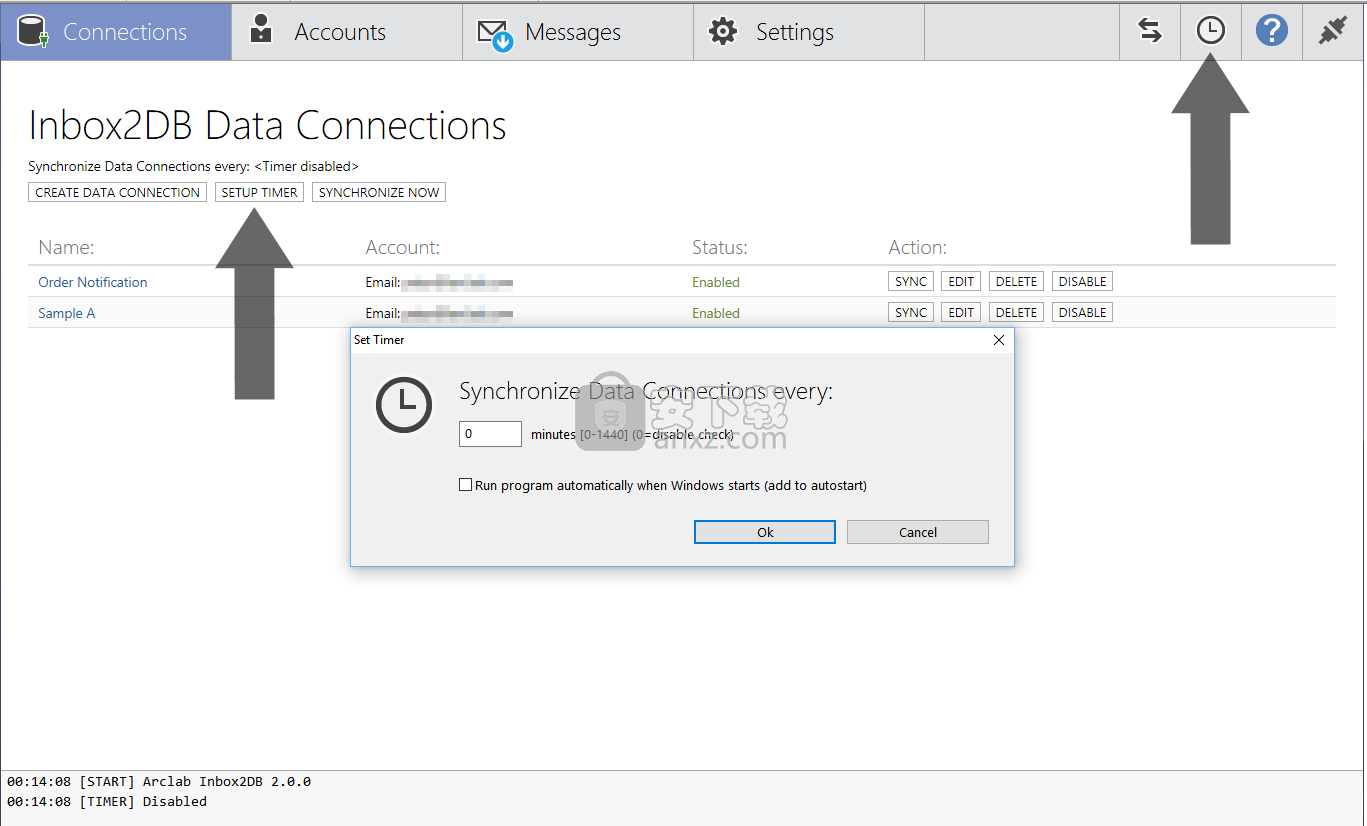The image size is (1367, 826).
Task: Click SYNCHRONIZE NOW button
Action: pos(379,192)
